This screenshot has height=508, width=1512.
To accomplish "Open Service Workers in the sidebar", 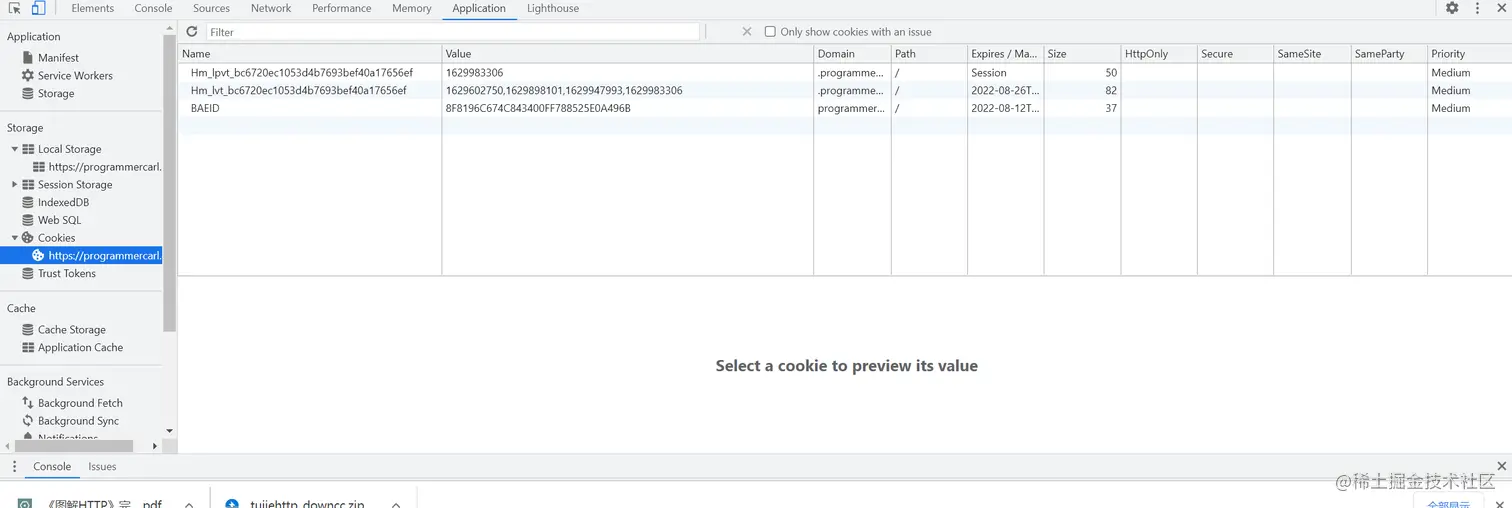I will click(75, 76).
